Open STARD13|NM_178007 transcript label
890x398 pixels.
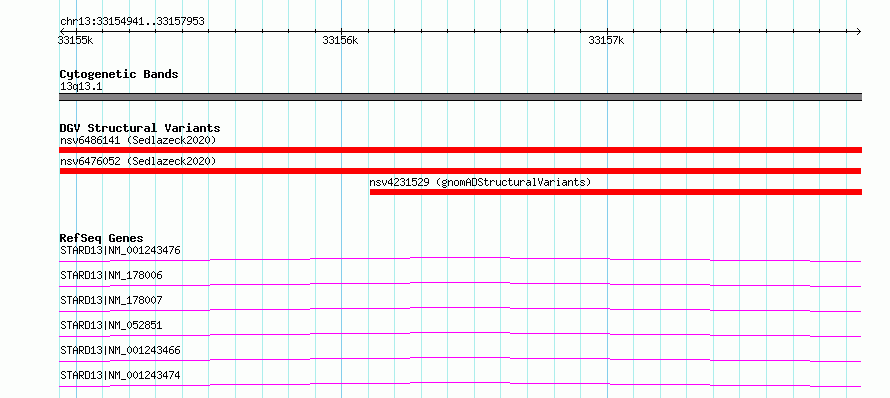(111, 300)
